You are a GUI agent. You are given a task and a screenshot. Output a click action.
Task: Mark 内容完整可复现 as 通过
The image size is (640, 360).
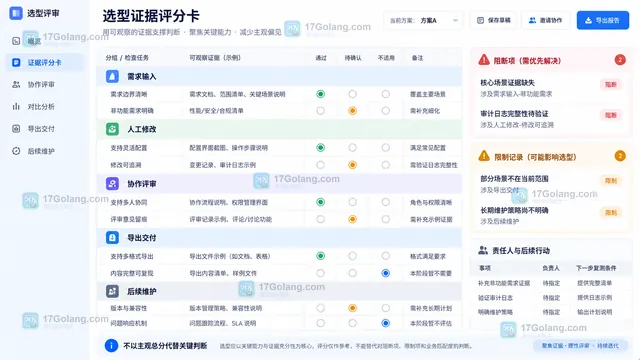point(320,273)
